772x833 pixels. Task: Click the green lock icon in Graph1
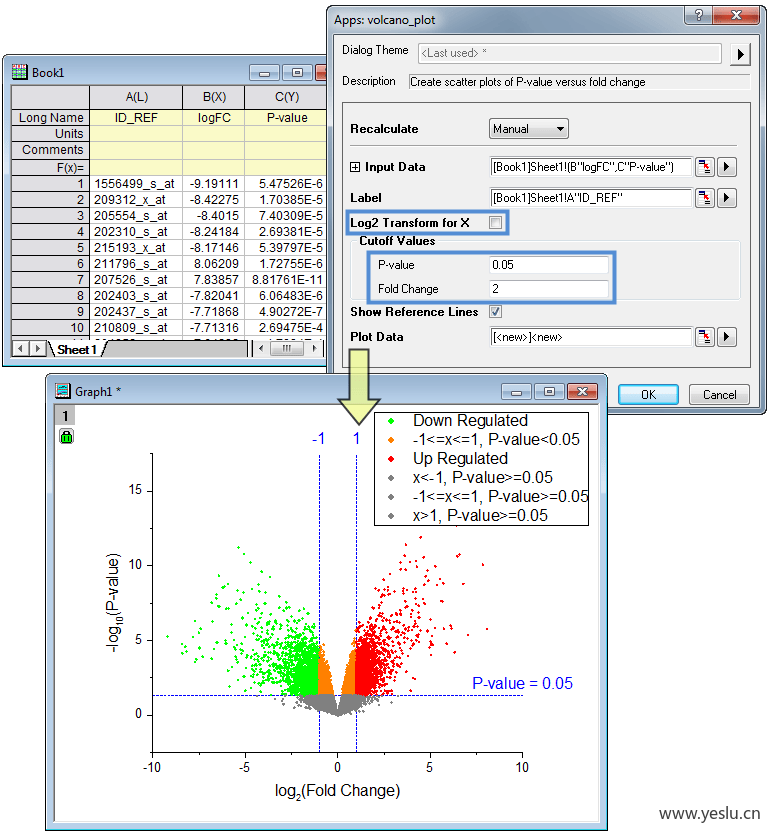click(66, 437)
